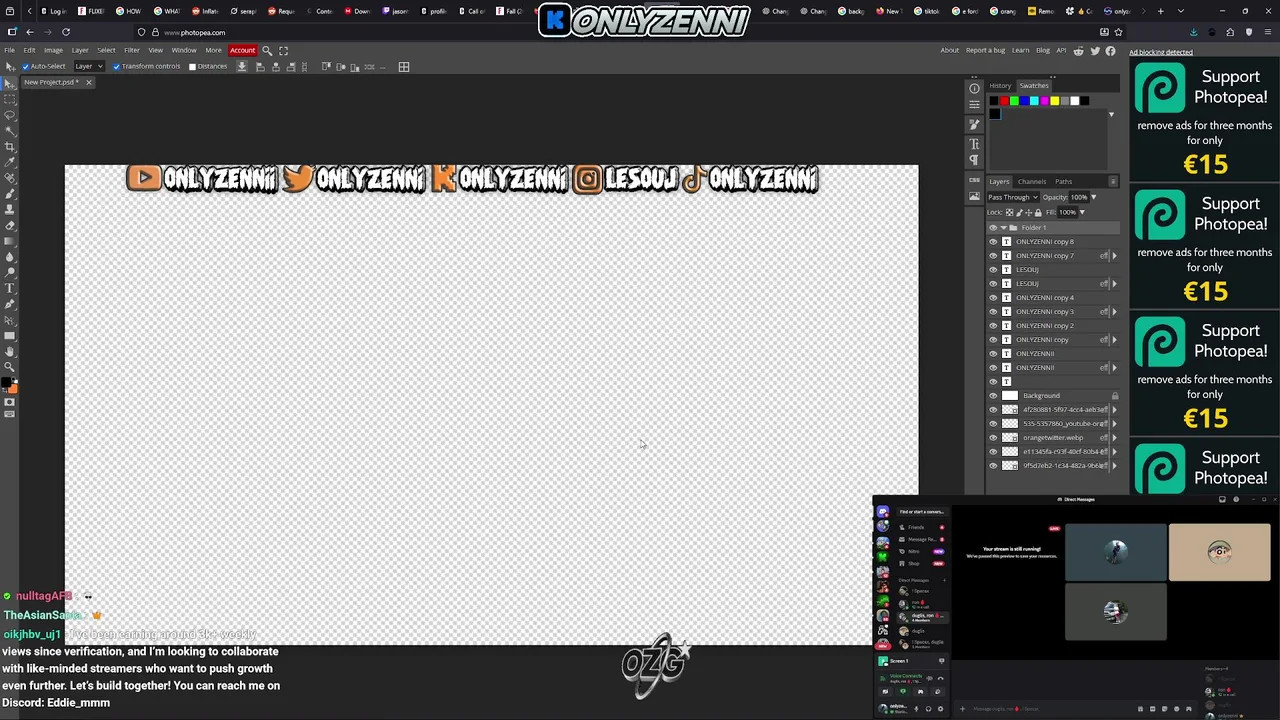Screen dimensions: 1280x720
Task: Open the Pass Through blend mode dropdown
Action: coord(1013,197)
